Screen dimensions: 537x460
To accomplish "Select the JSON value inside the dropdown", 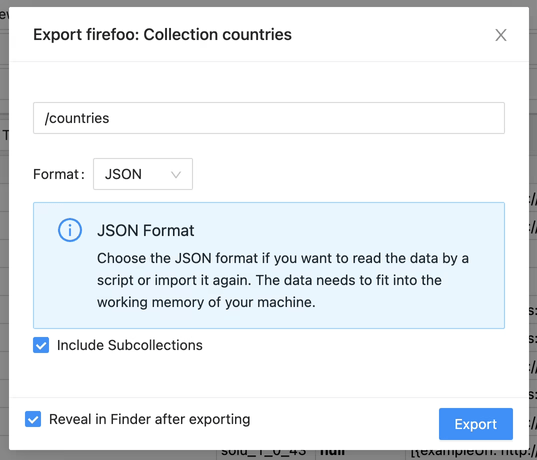I will tap(123, 174).
